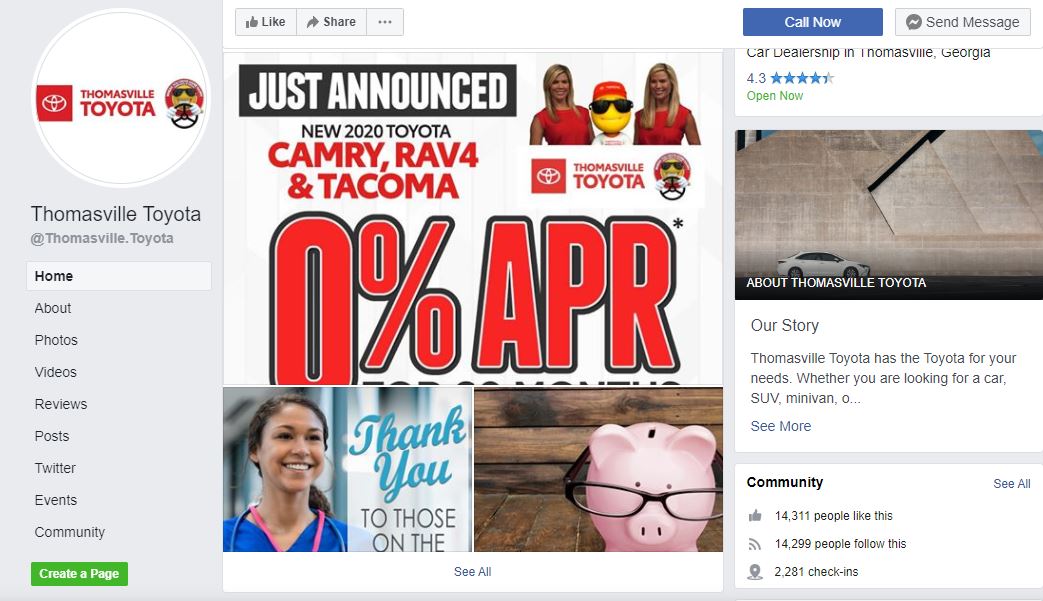
Task: Click the Messenger icon in Send Message
Action: tap(914, 22)
